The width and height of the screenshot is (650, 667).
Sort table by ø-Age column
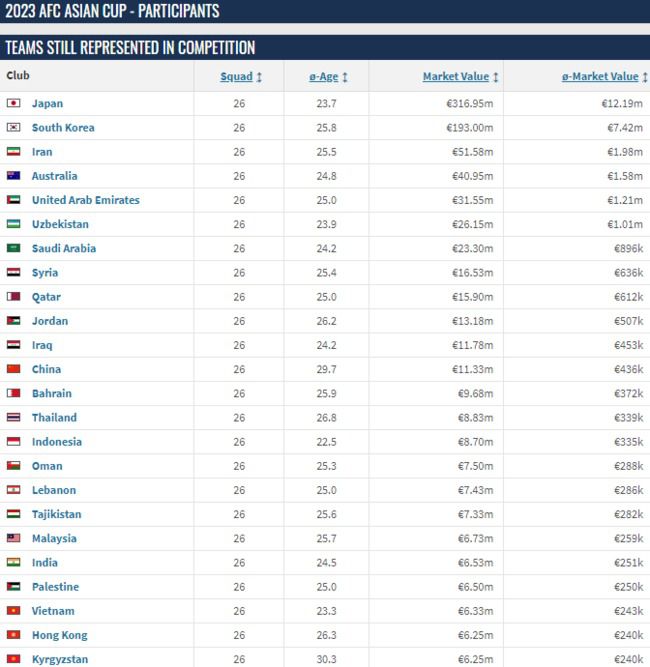coord(328,77)
